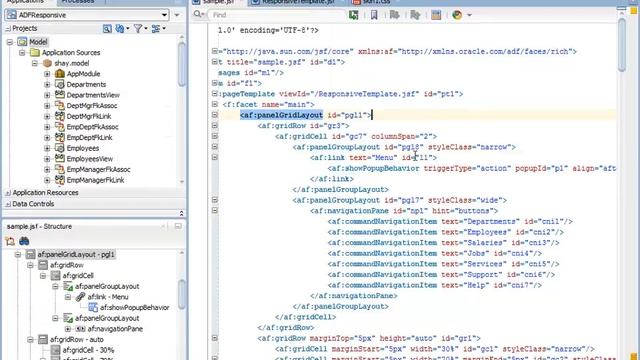The width and height of the screenshot is (640, 360).
Task: Expand Application Resources section
Action: (8, 193)
